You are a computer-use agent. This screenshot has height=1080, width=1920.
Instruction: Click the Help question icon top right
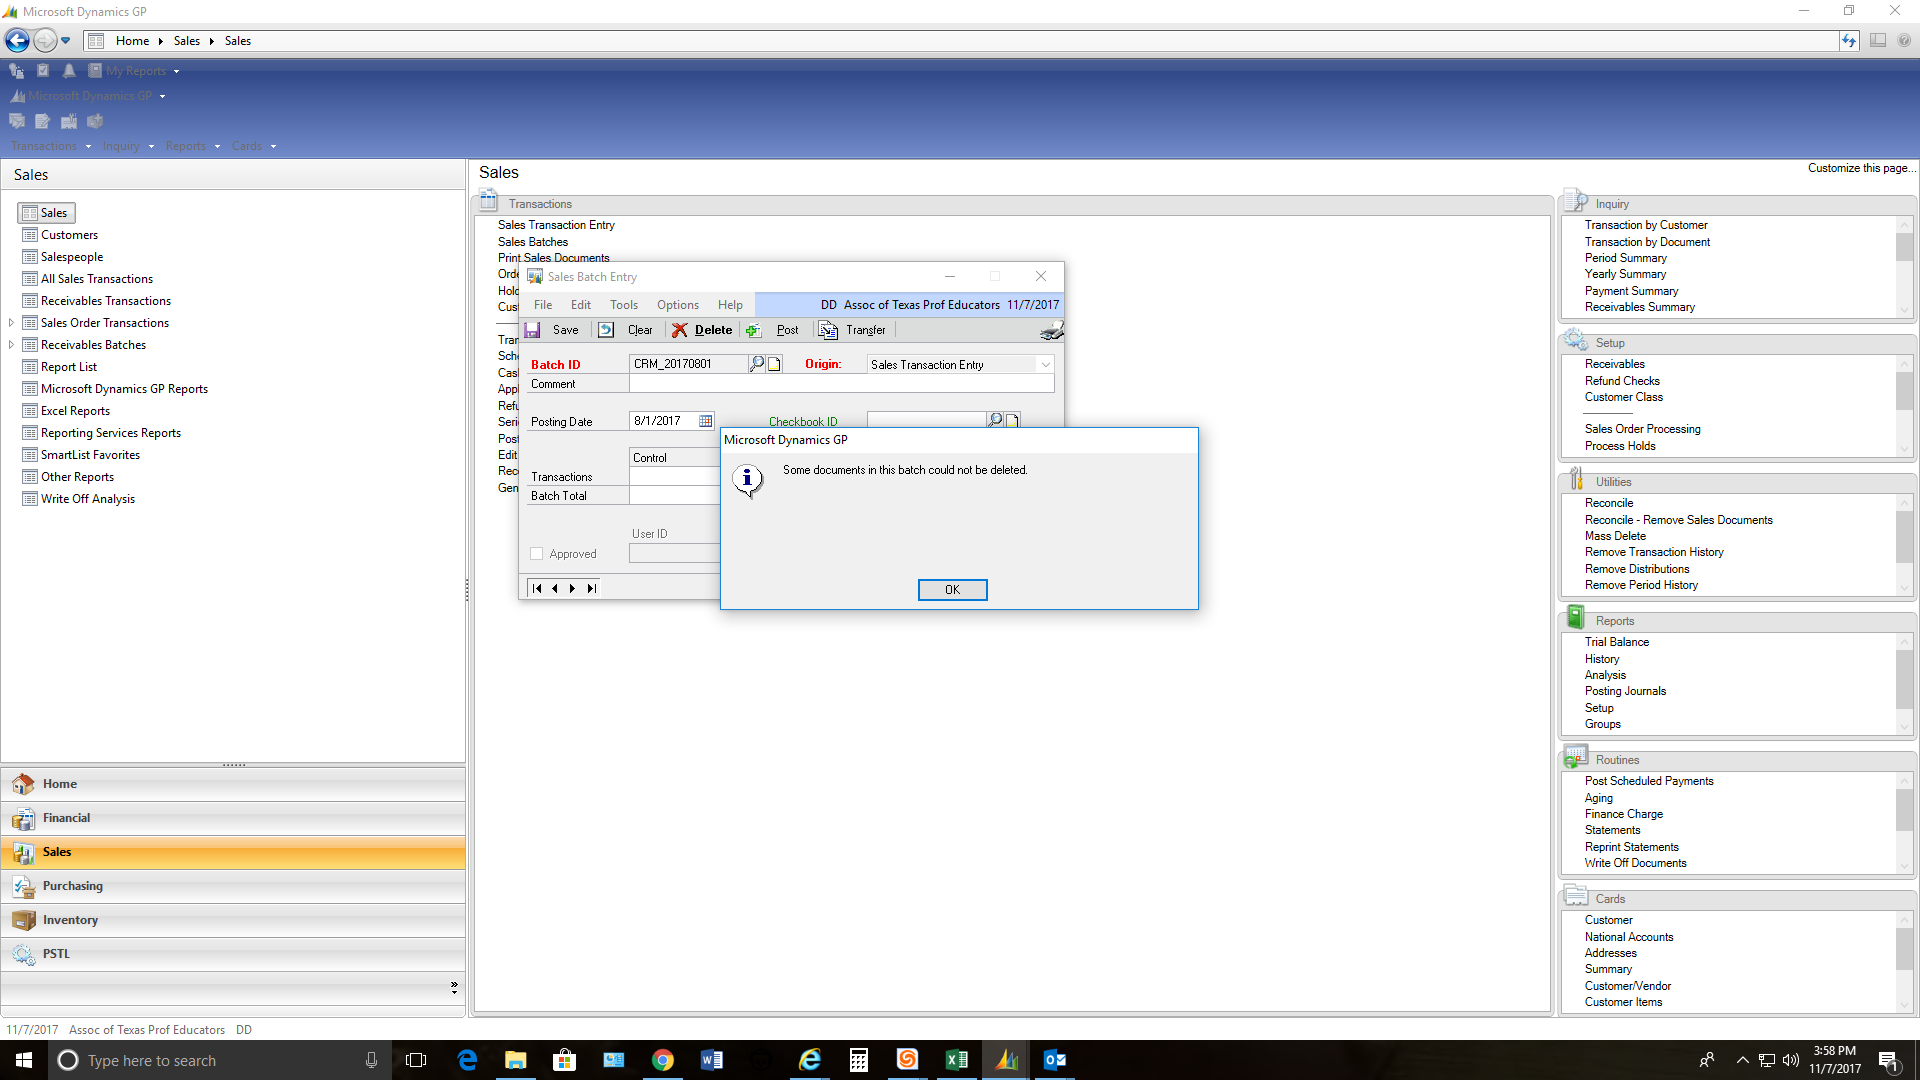(x=1904, y=40)
